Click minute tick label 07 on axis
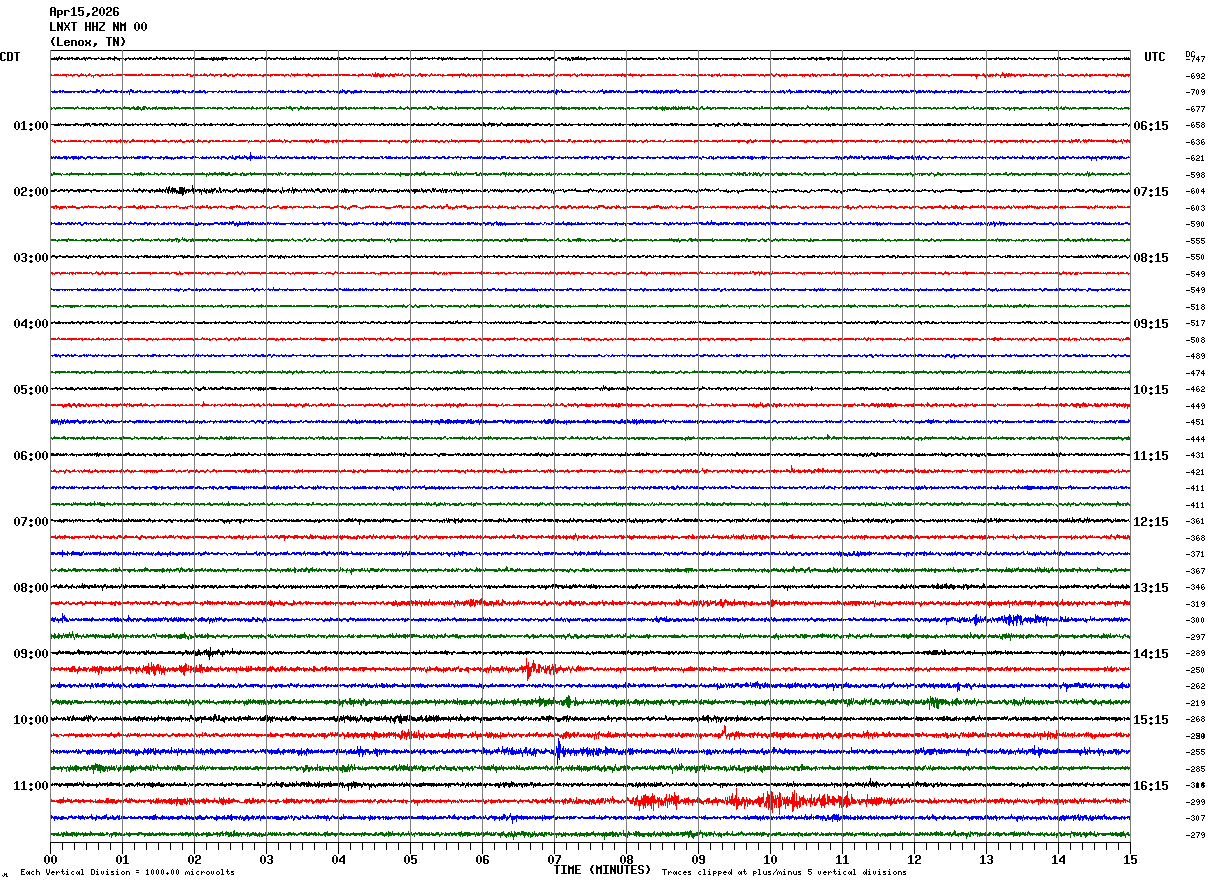 click(x=554, y=859)
